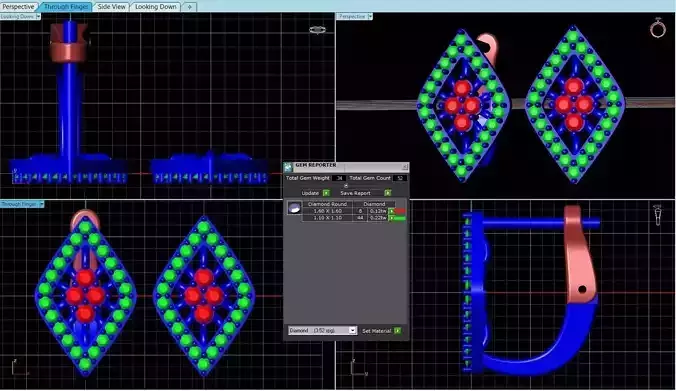Image resolution: width=676 pixels, height=391 pixels.
Task: Click the red swatch for 1.60 gems
Action: [400, 211]
